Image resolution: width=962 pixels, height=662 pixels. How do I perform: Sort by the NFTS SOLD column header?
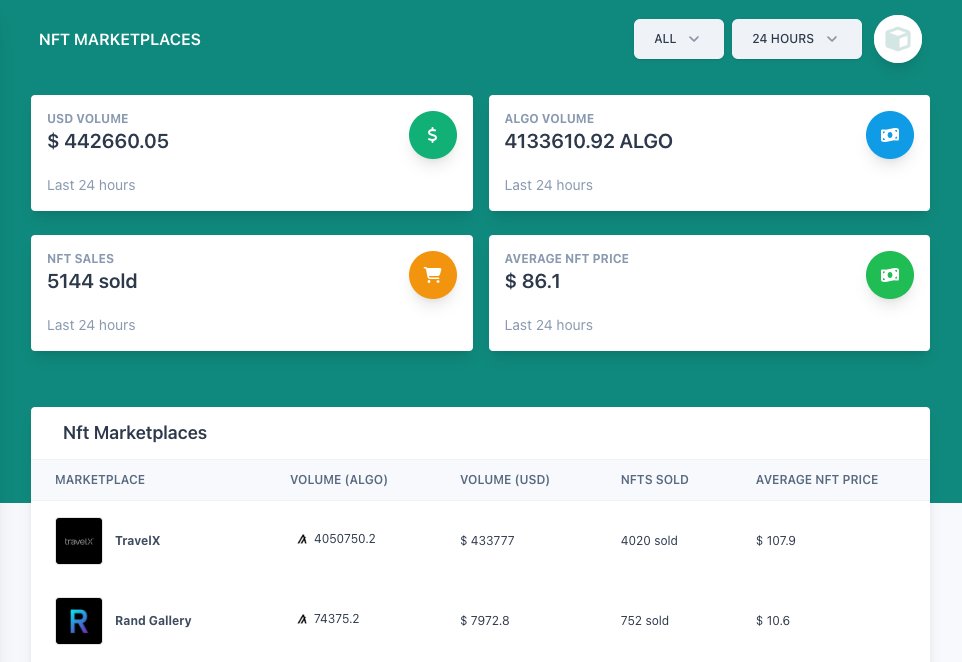[654, 479]
